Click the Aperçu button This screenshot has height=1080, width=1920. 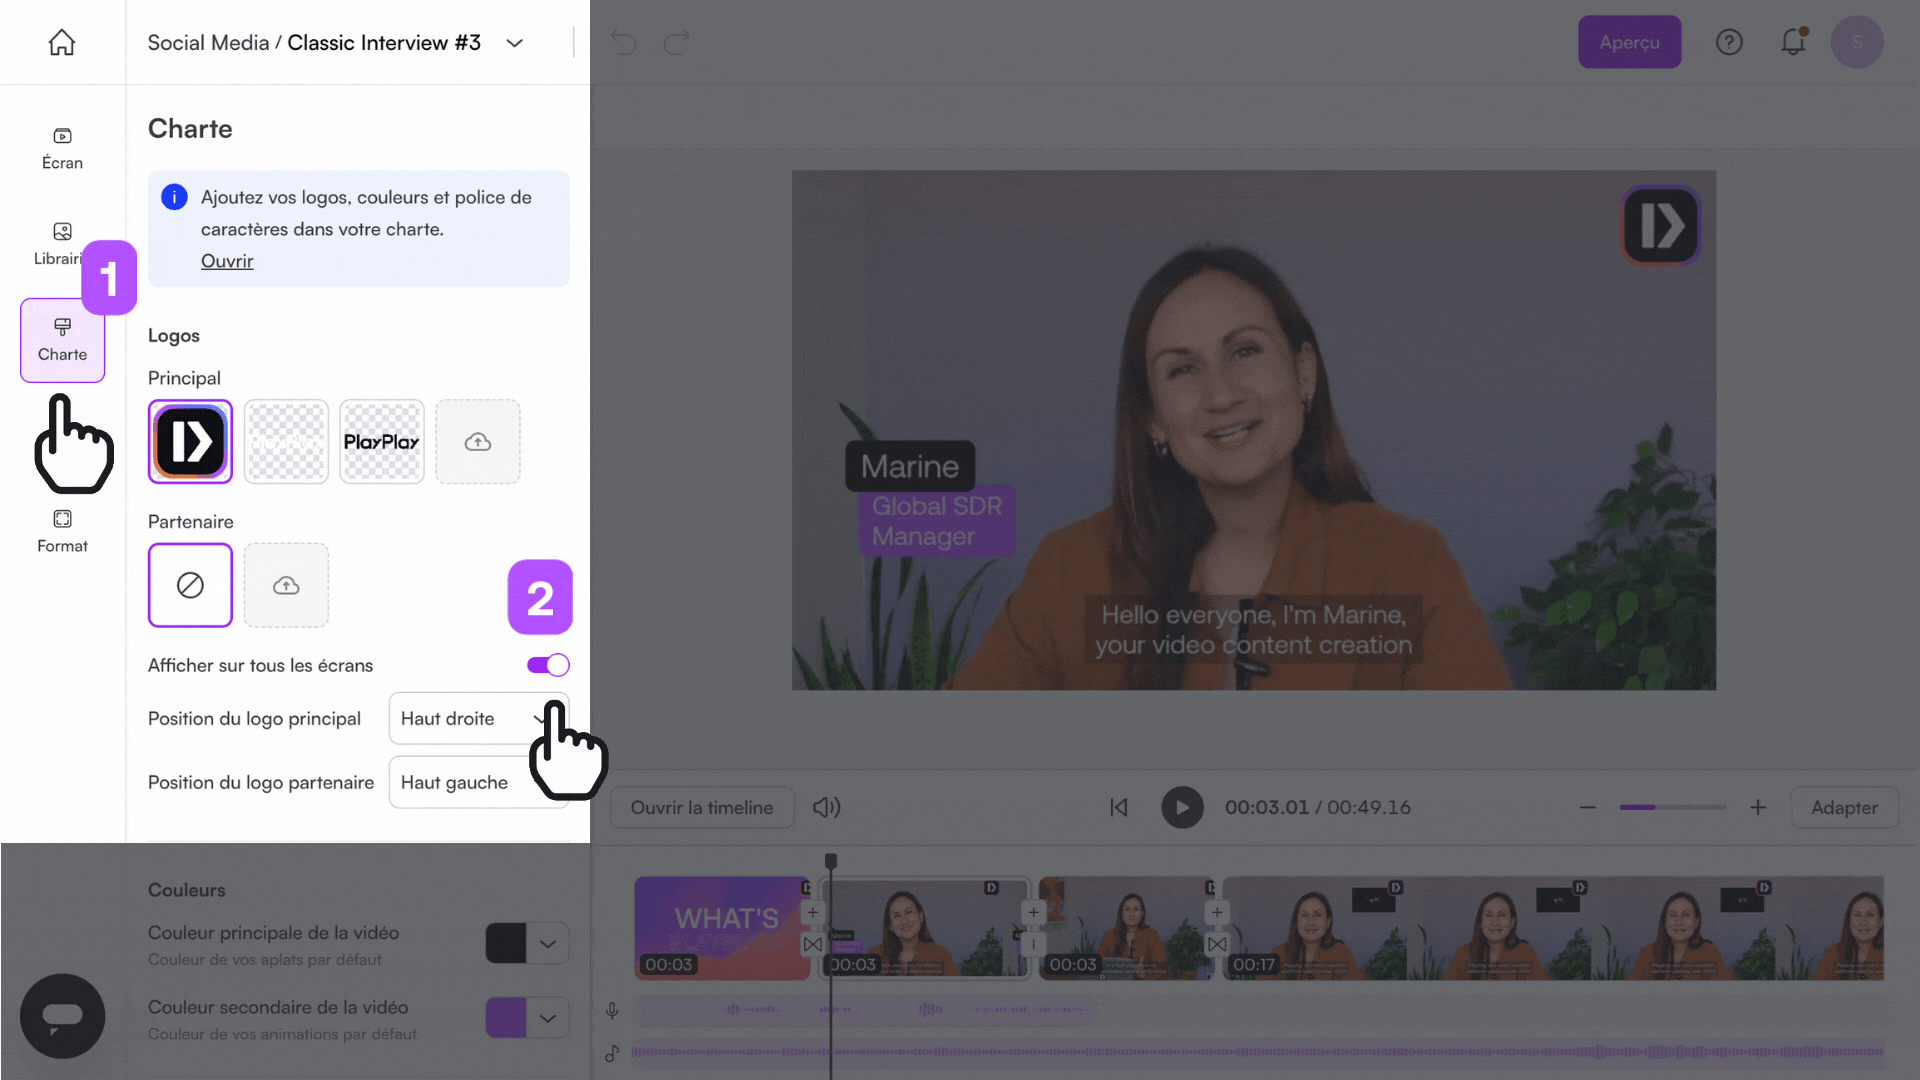1629,42
